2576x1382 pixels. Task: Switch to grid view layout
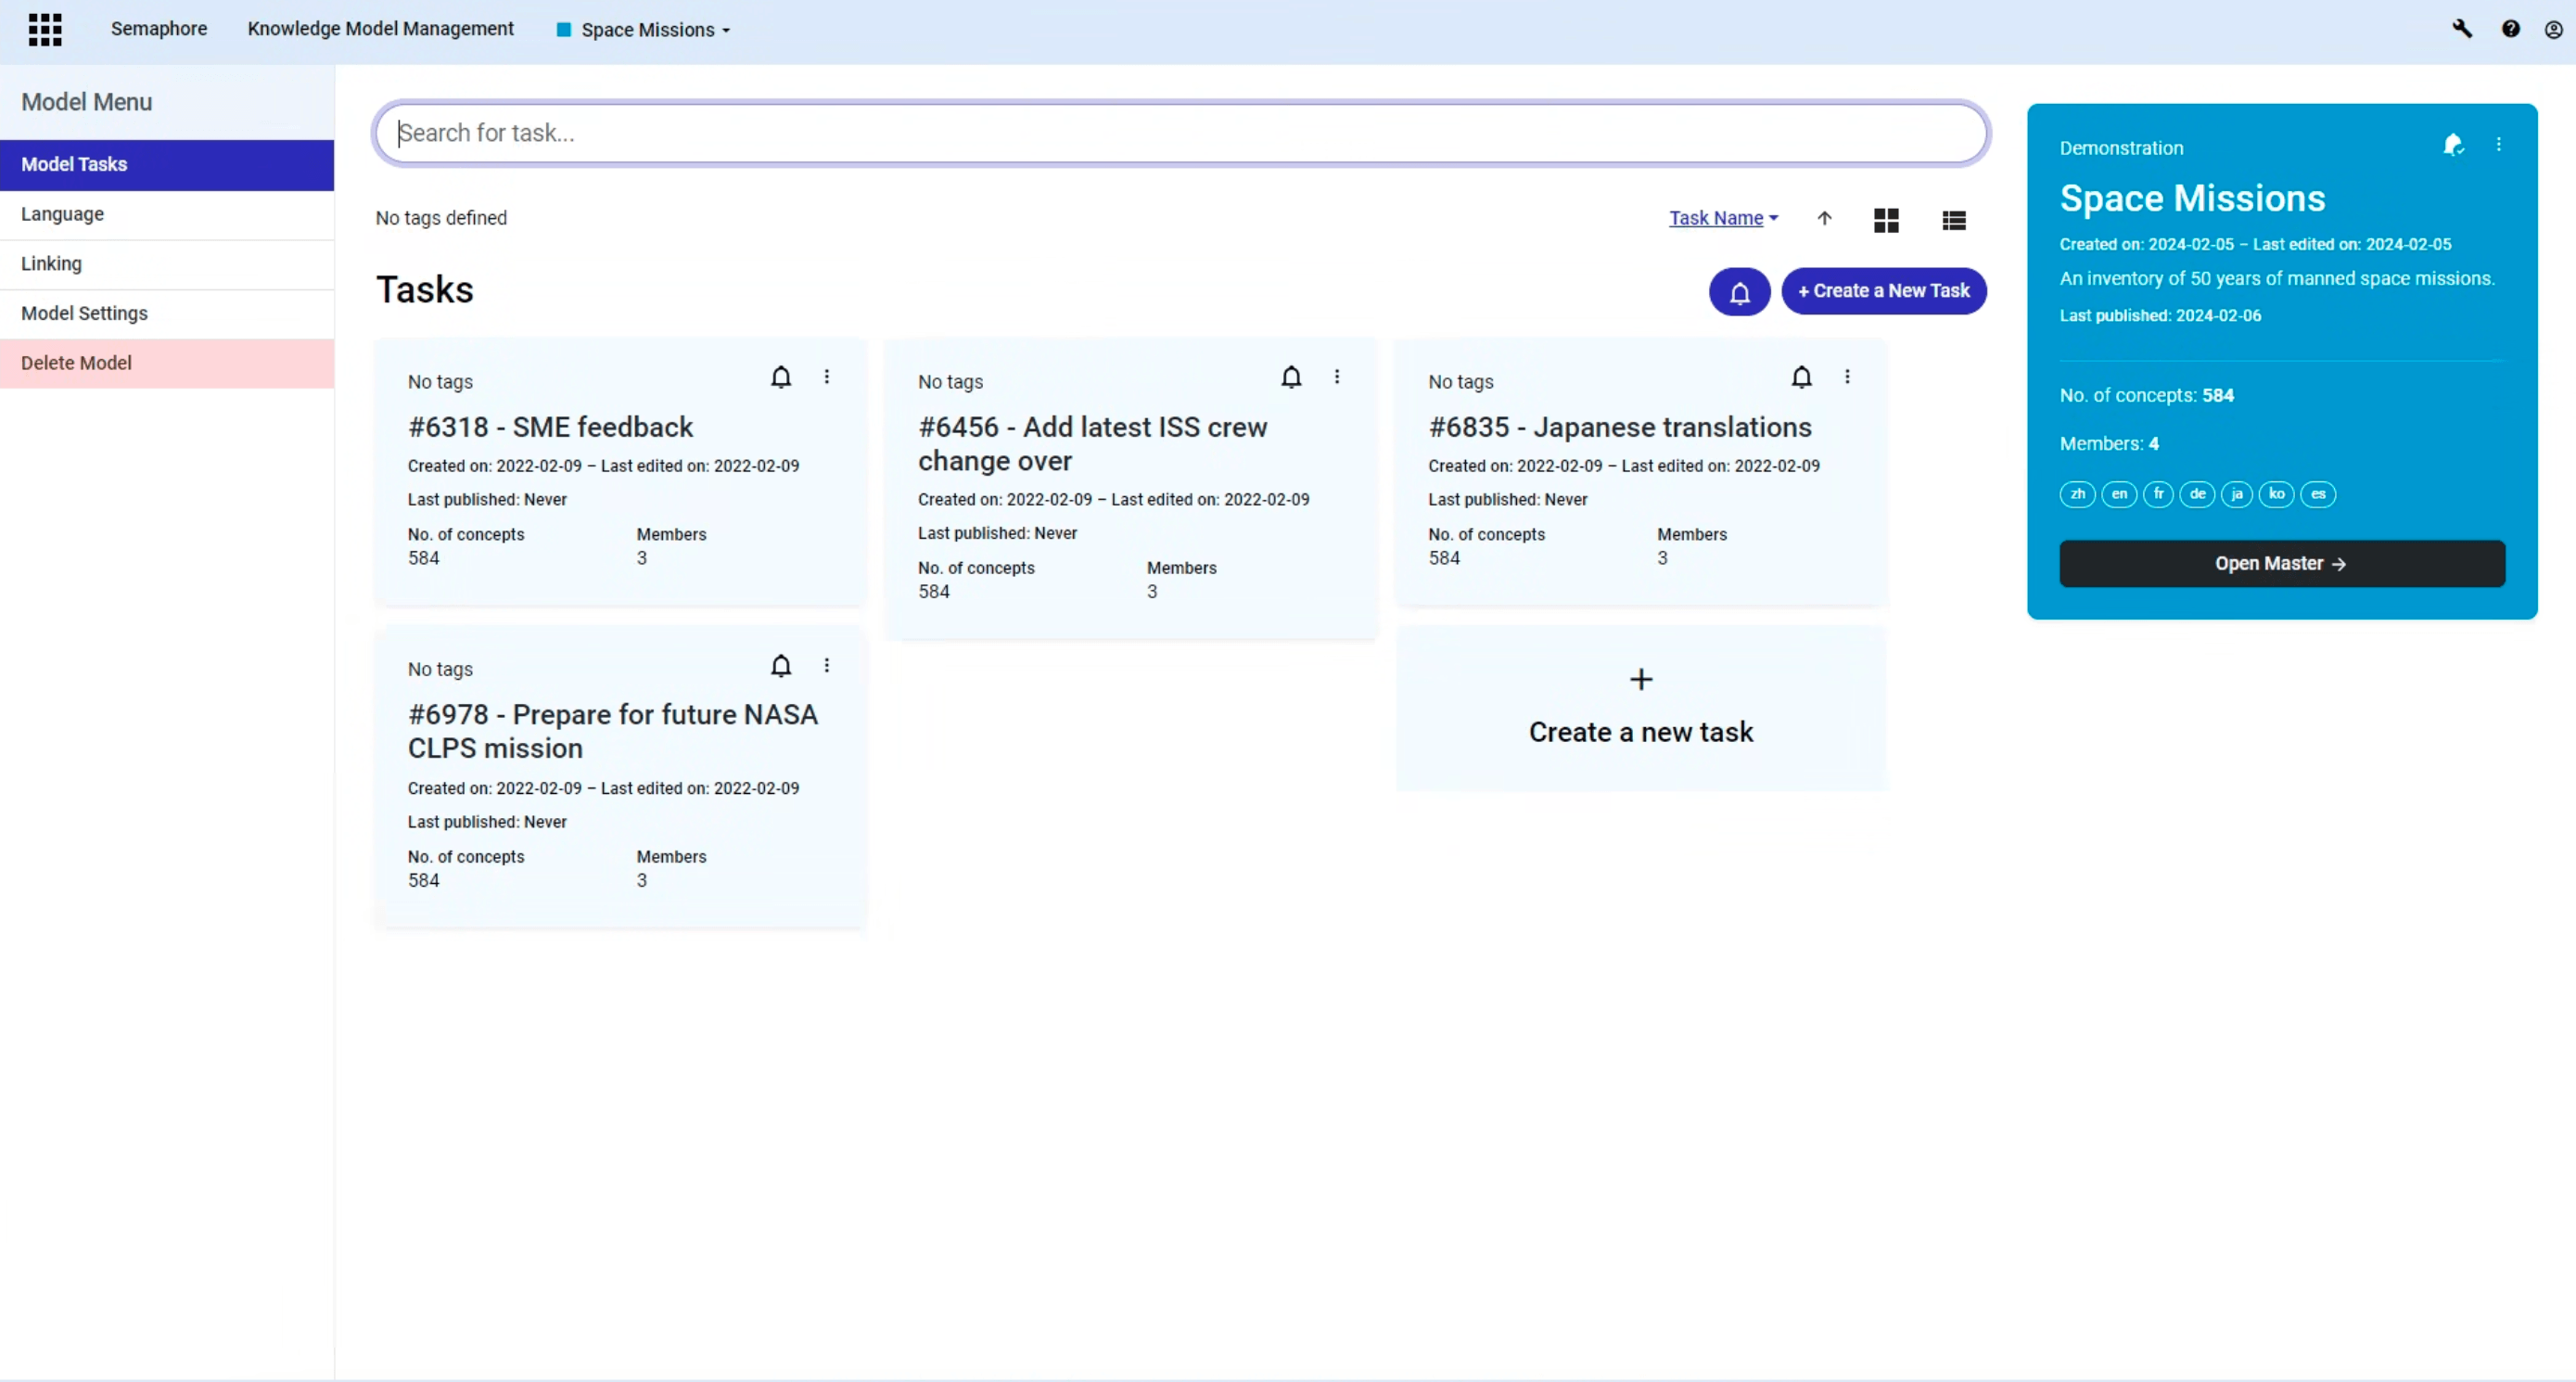click(x=1886, y=220)
